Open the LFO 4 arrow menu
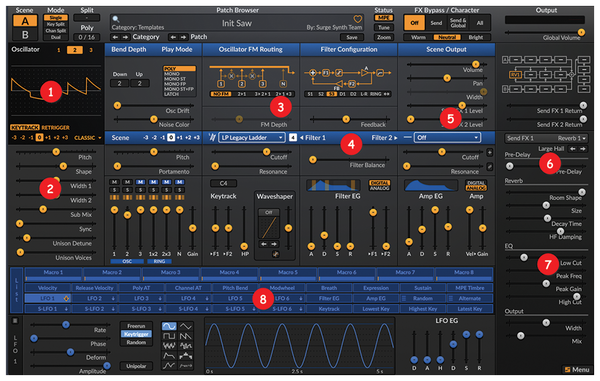Viewport: 600px width, 381px height. pyautogui.click(x=207, y=298)
